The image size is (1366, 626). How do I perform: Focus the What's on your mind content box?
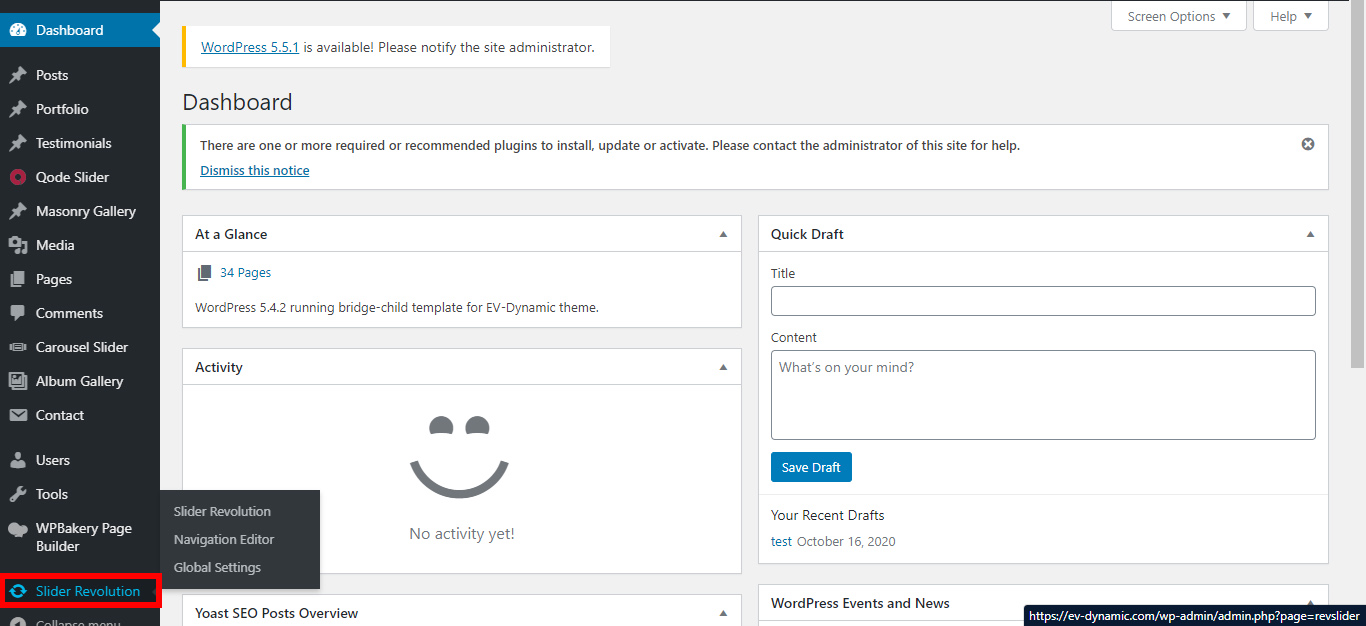click(1043, 395)
